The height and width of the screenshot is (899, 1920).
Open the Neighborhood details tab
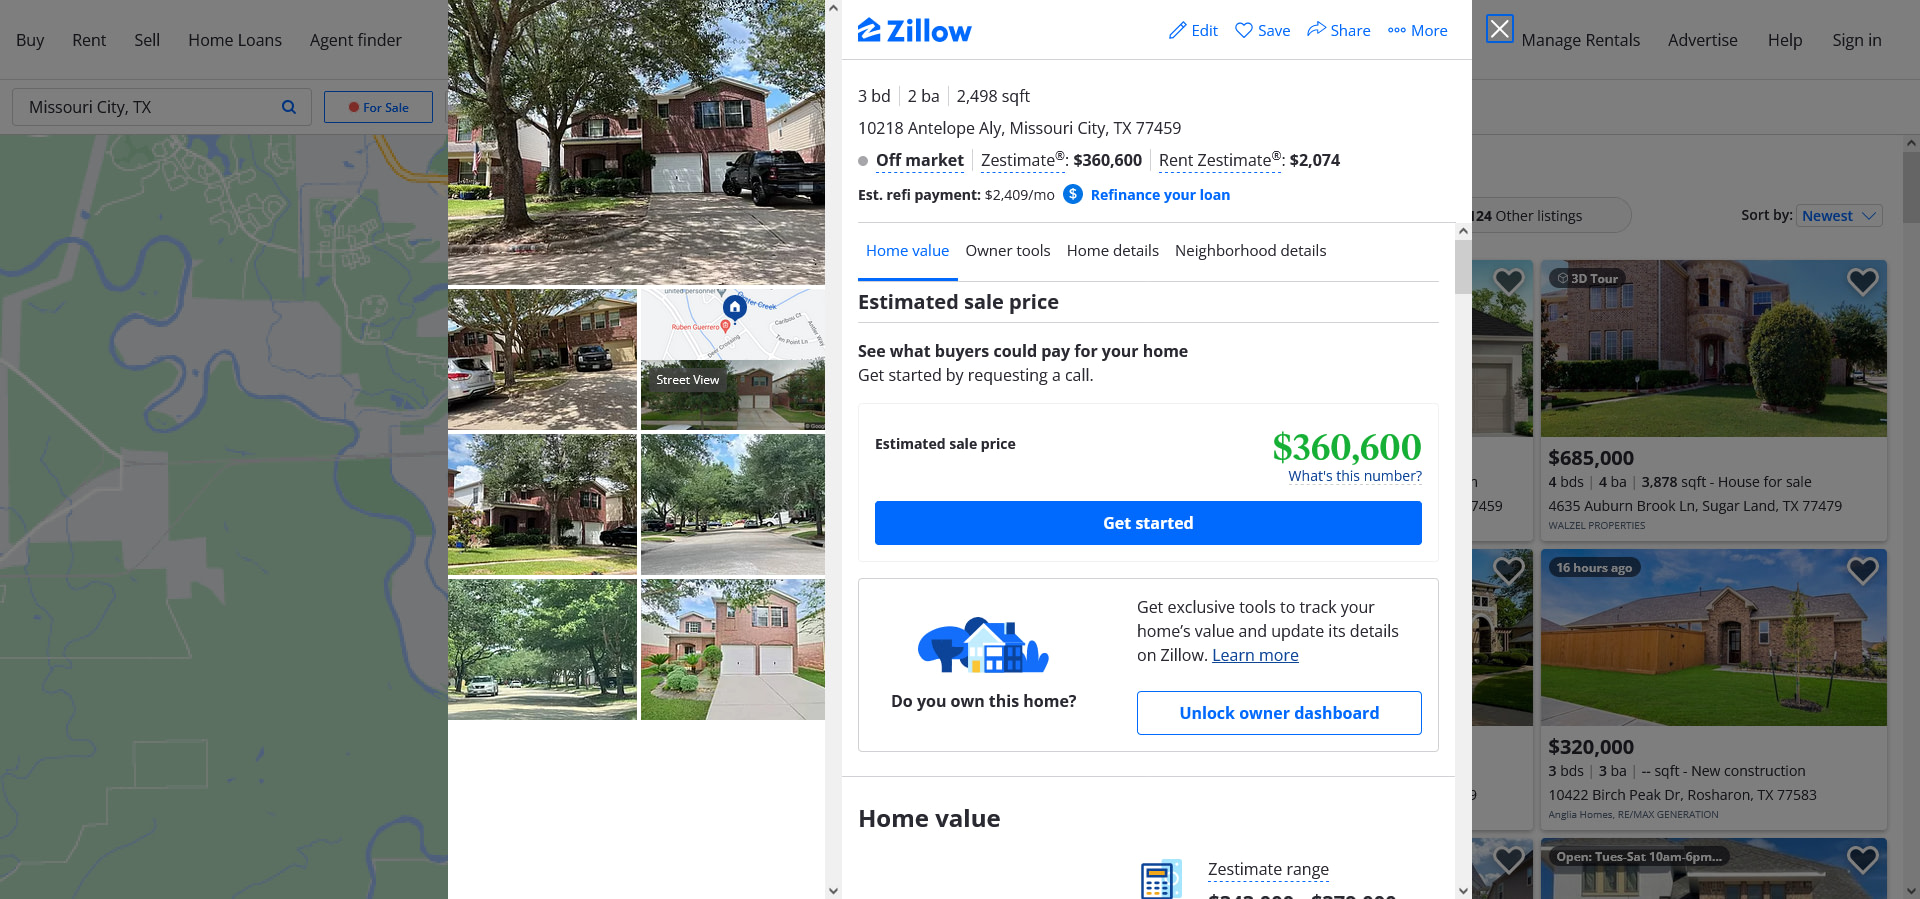coord(1250,251)
